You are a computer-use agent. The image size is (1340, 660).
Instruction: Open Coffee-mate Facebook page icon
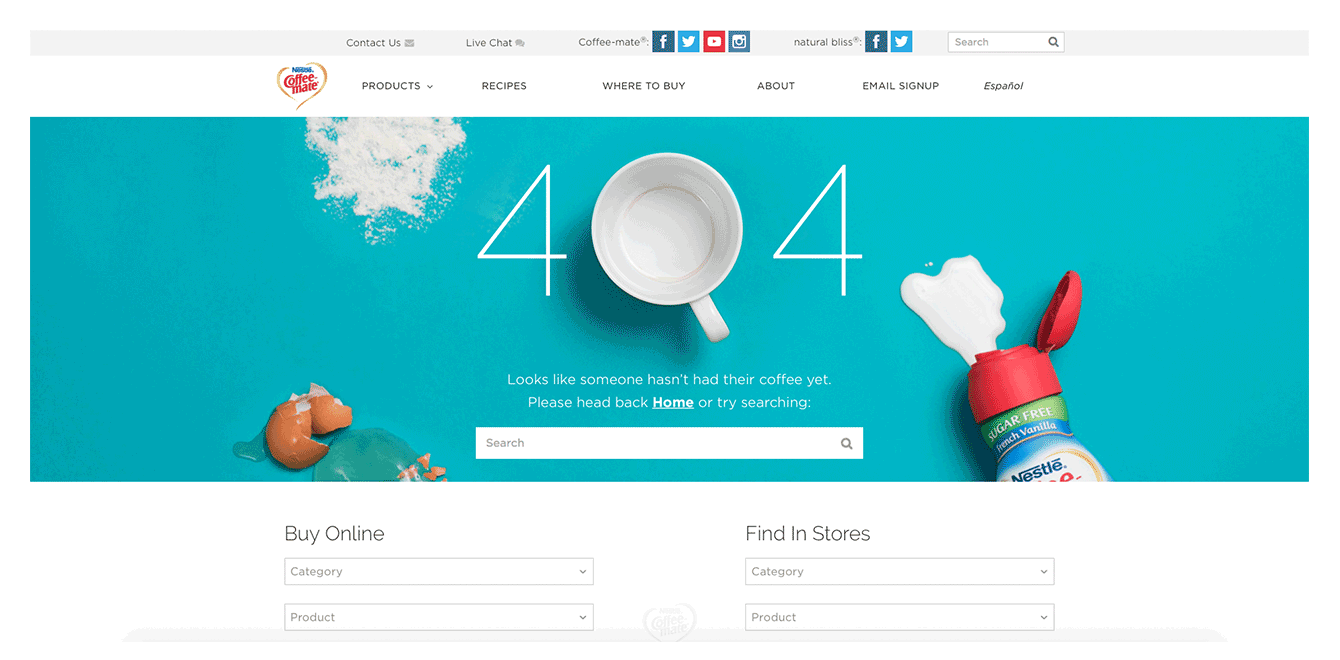pyautogui.click(x=663, y=42)
